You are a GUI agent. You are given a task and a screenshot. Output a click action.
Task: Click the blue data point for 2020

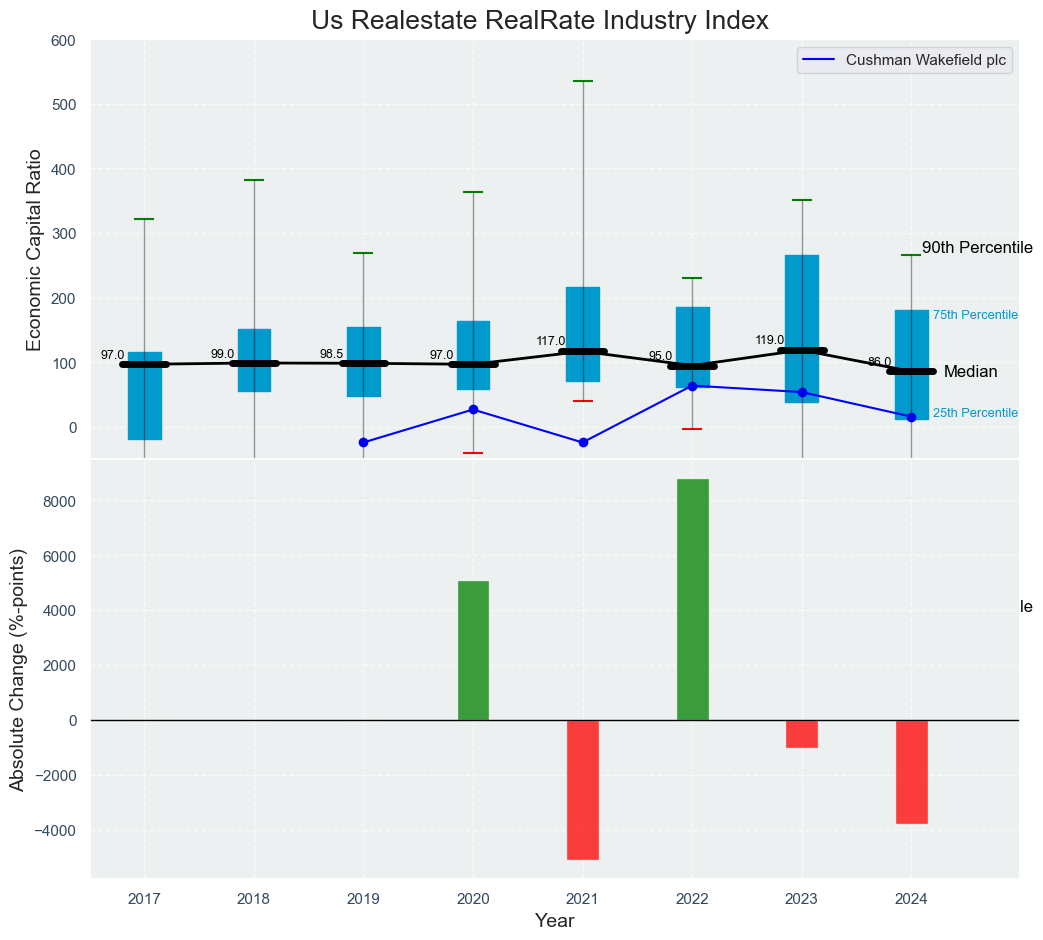[x=473, y=409]
